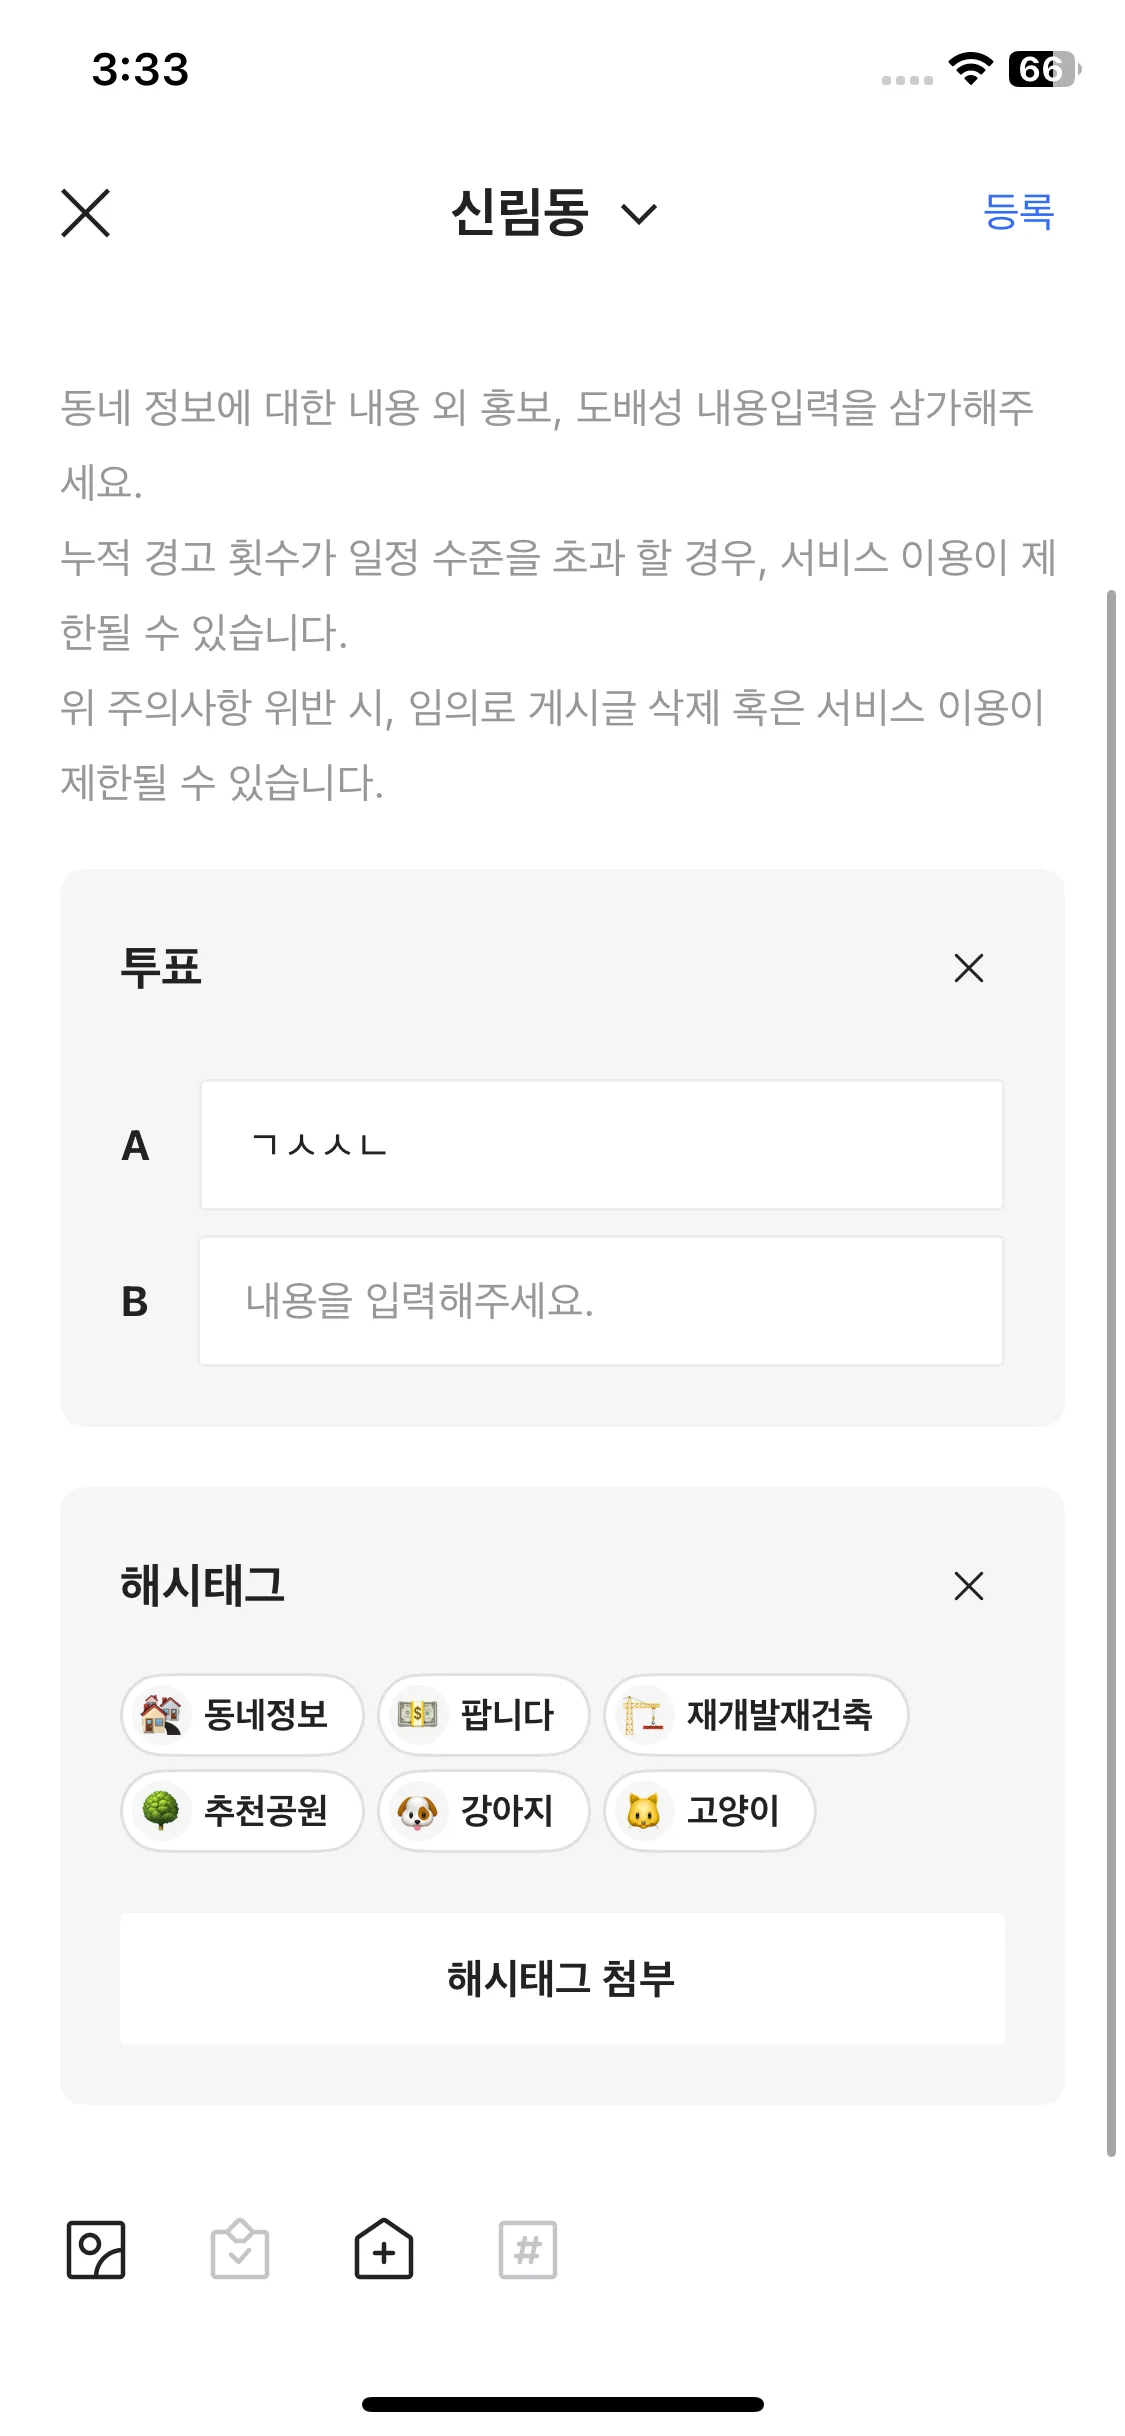Close the post editor with top-left X
The image size is (1125, 2436).
pos(85,213)
